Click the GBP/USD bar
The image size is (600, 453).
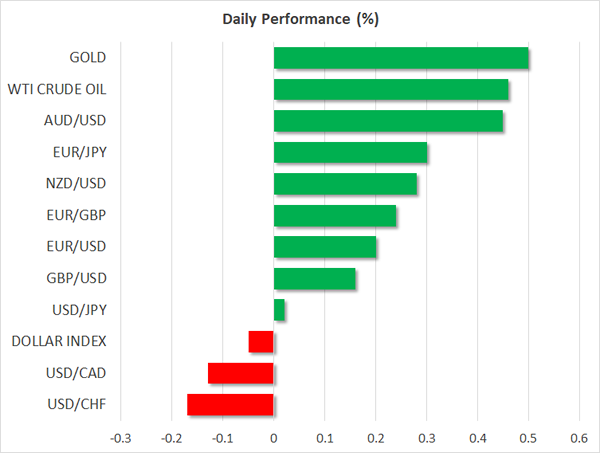[x=314, y=278]
